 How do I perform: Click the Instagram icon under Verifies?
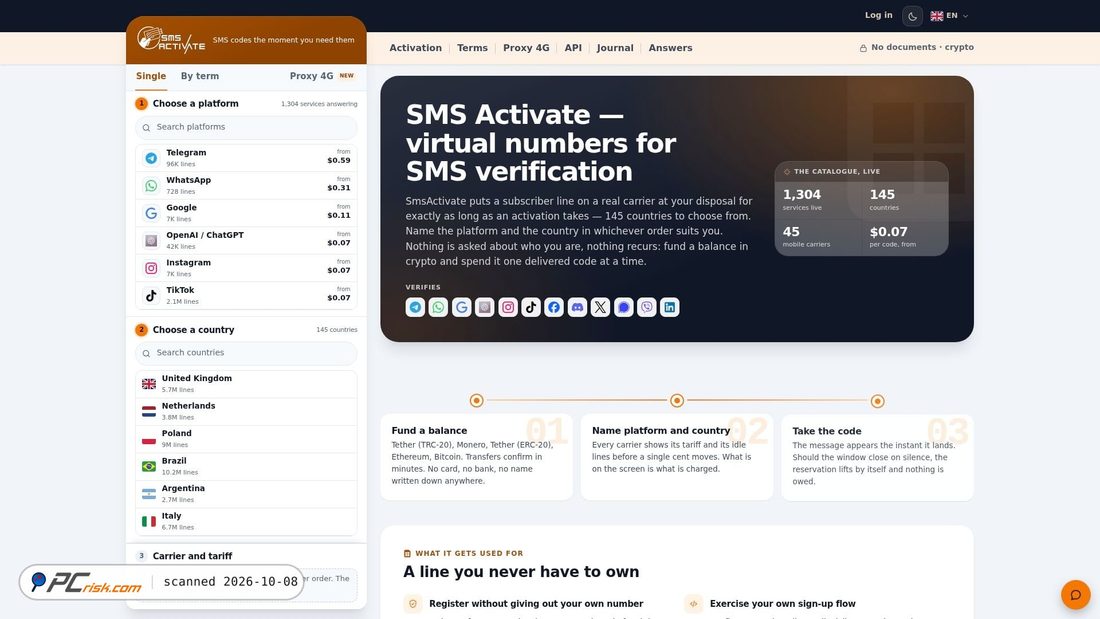tap(508, 307)
